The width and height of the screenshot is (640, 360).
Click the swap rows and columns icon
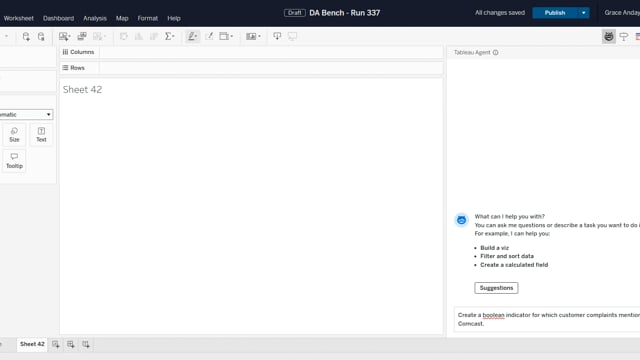123,36
